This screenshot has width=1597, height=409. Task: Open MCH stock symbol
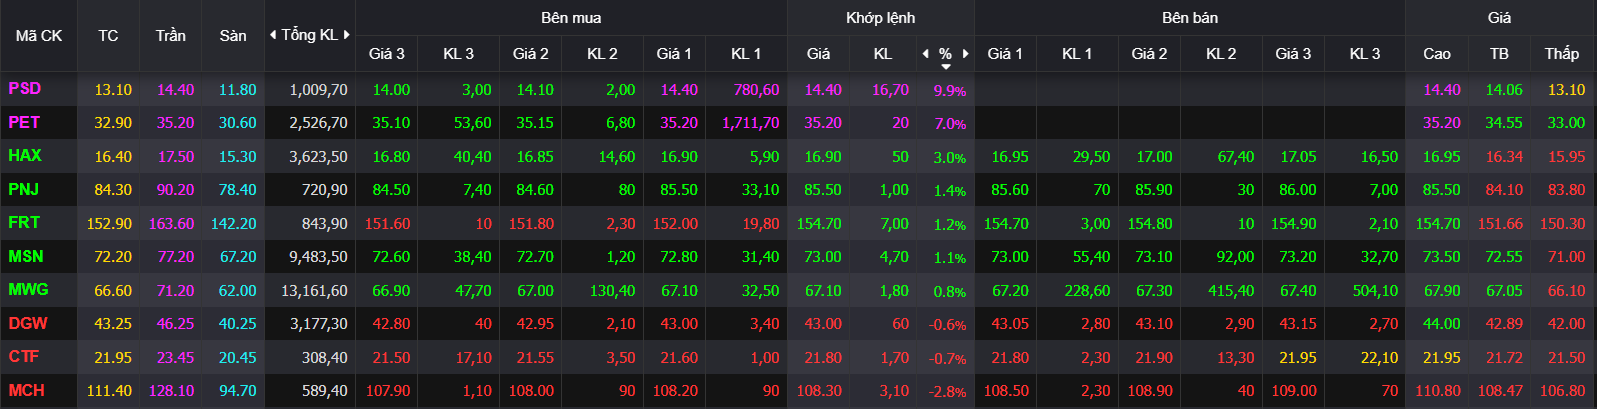(27, 390)
